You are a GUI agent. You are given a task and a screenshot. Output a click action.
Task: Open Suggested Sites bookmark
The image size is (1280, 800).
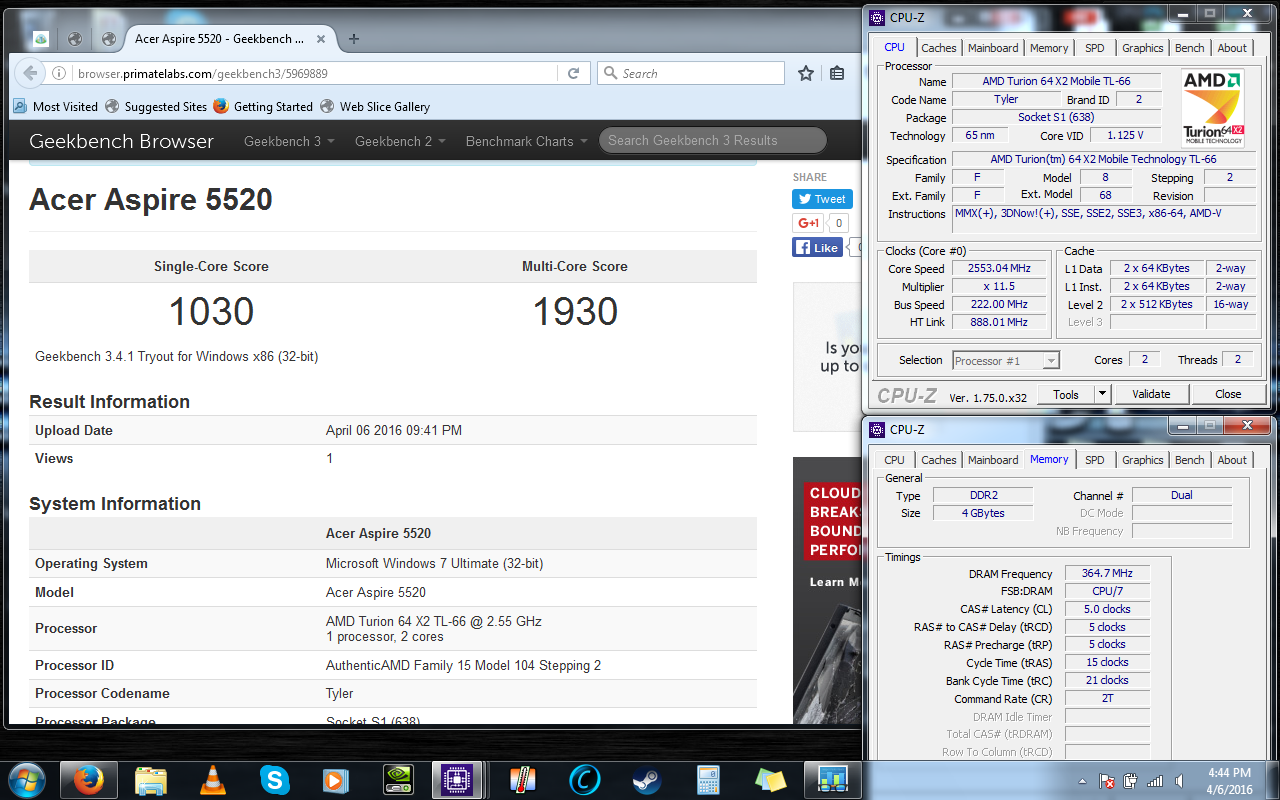click(156, 106)
